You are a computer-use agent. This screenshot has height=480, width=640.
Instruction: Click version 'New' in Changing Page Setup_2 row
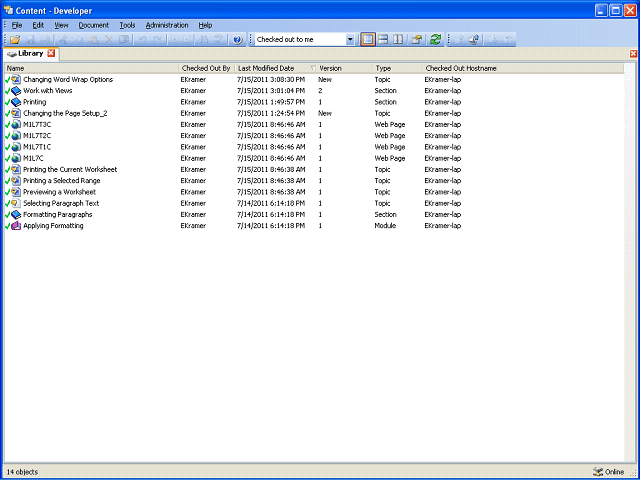point(325,113)
